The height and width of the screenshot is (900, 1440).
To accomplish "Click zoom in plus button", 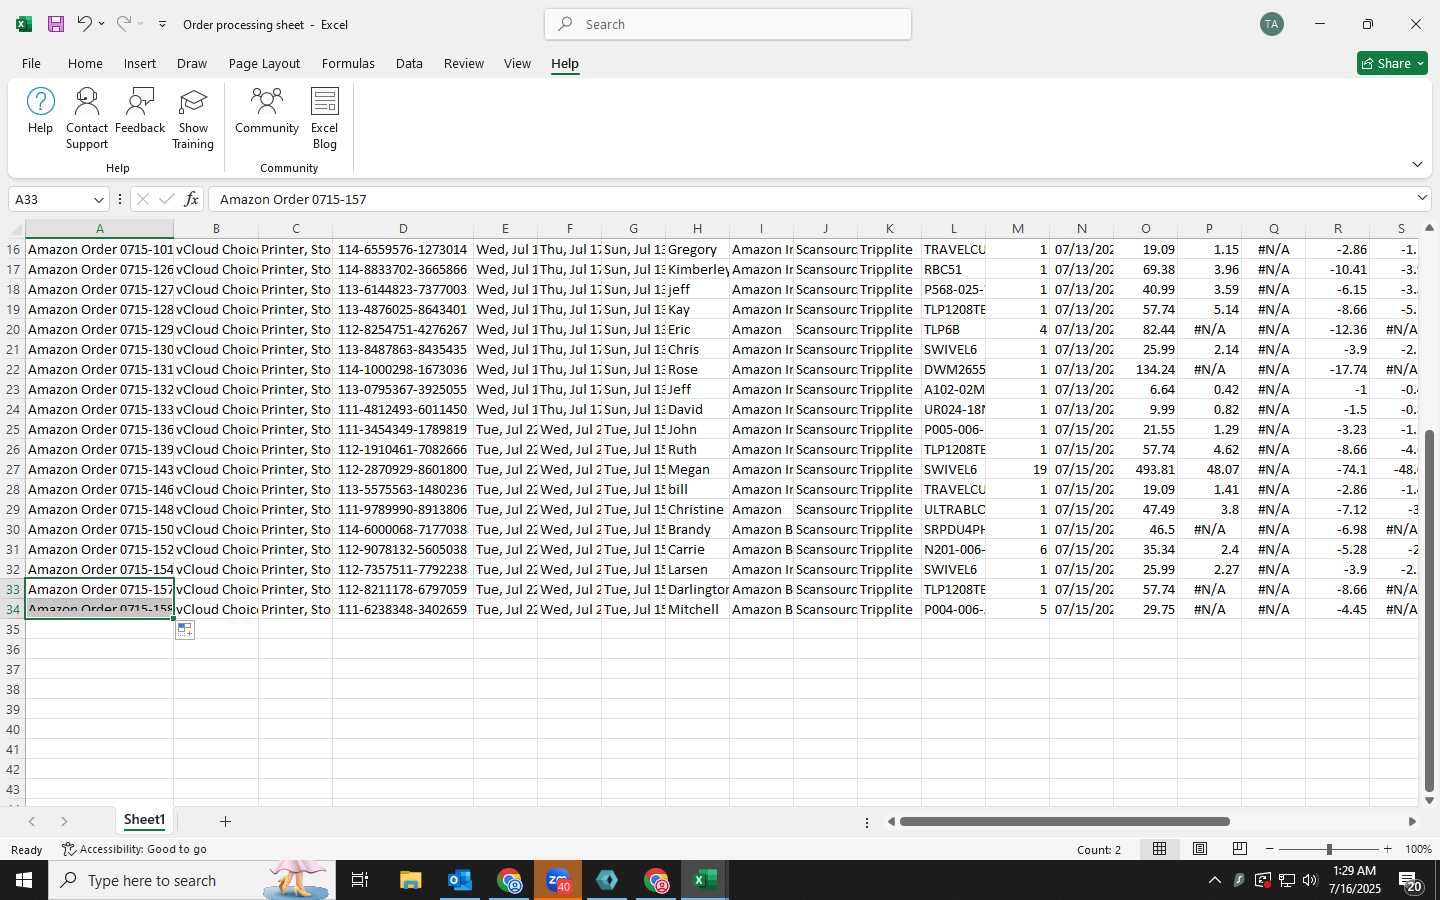I will tap(1387, 849).
